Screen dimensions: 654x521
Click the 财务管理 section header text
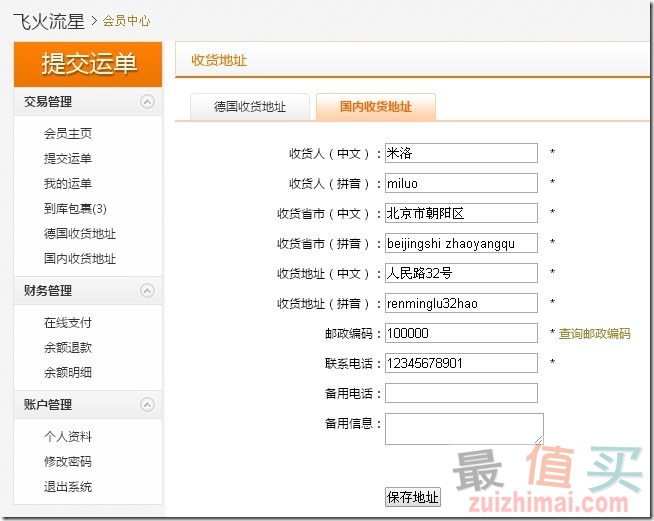48,290
